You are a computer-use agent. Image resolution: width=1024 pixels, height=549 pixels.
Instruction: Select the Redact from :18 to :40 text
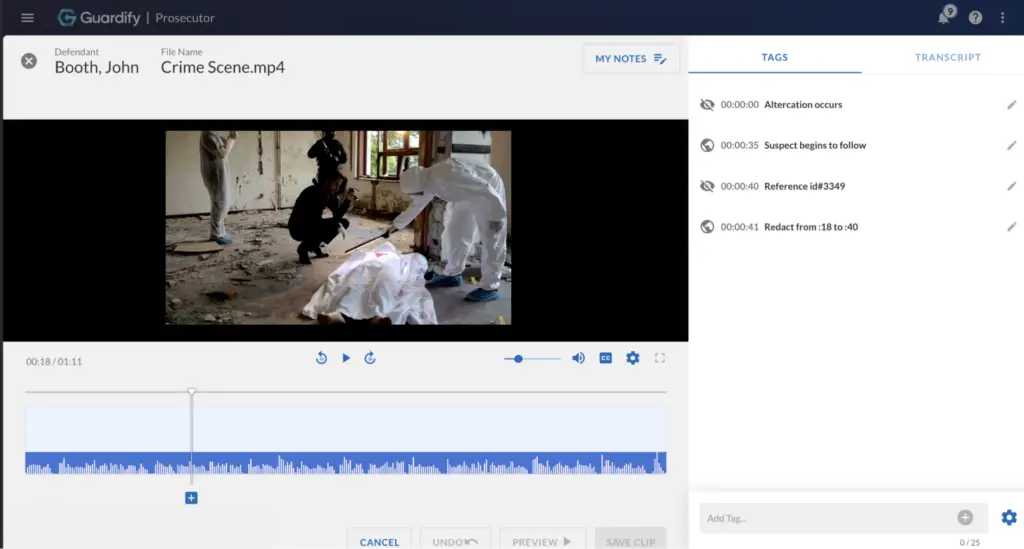(810, 227)
